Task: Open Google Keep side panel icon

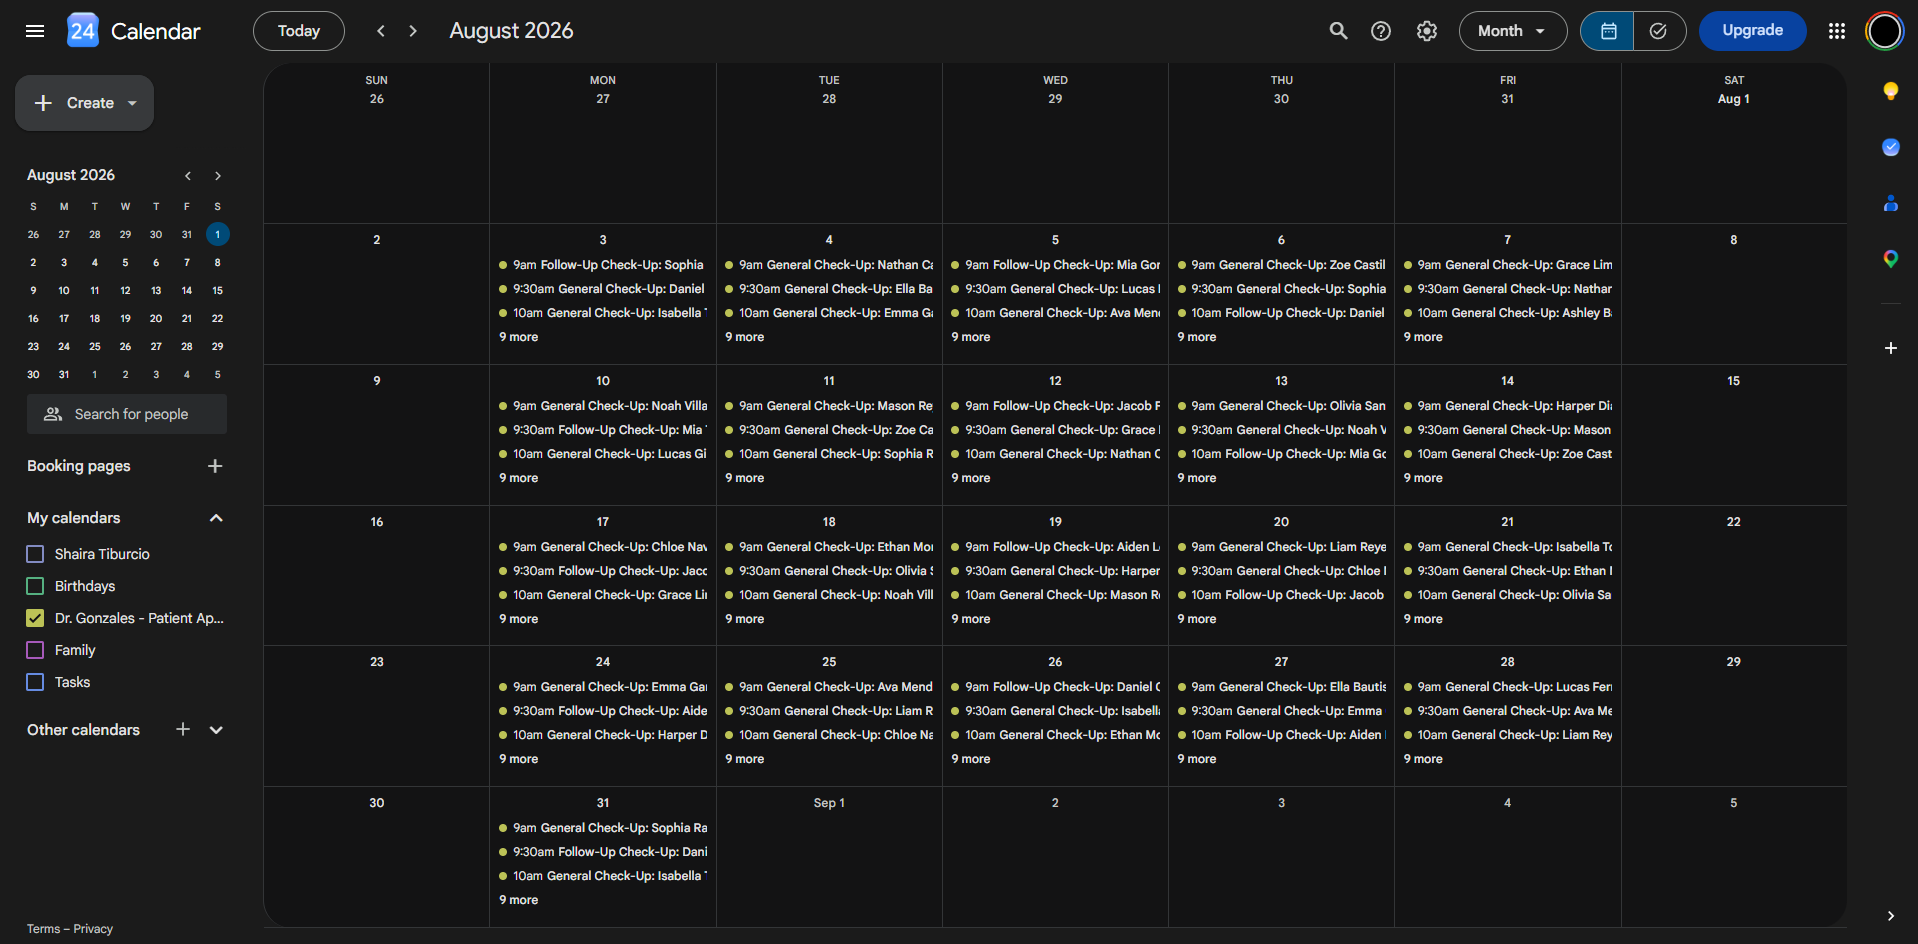Action: 1890,91
